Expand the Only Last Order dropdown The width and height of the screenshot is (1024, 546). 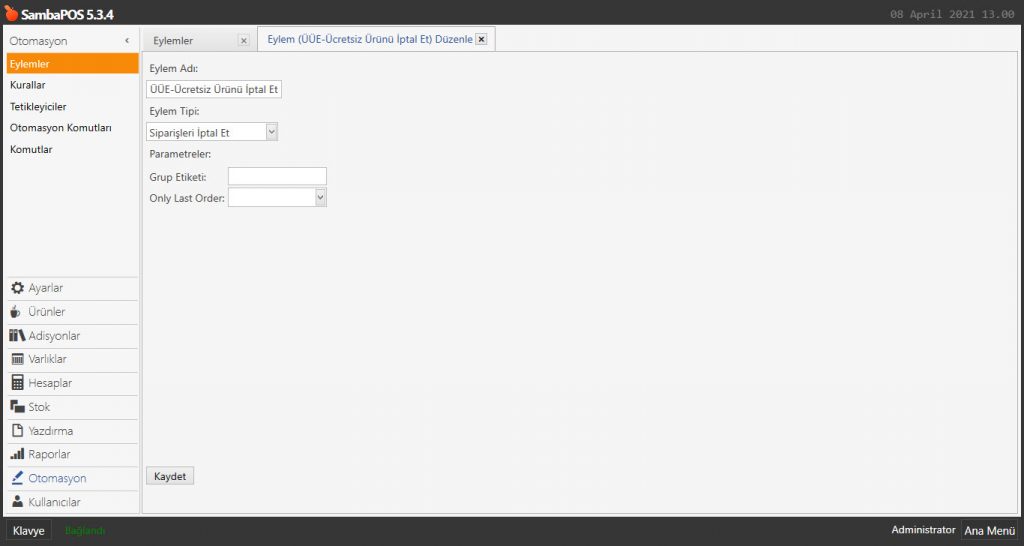pyautogui.click(x=320, y=198)
